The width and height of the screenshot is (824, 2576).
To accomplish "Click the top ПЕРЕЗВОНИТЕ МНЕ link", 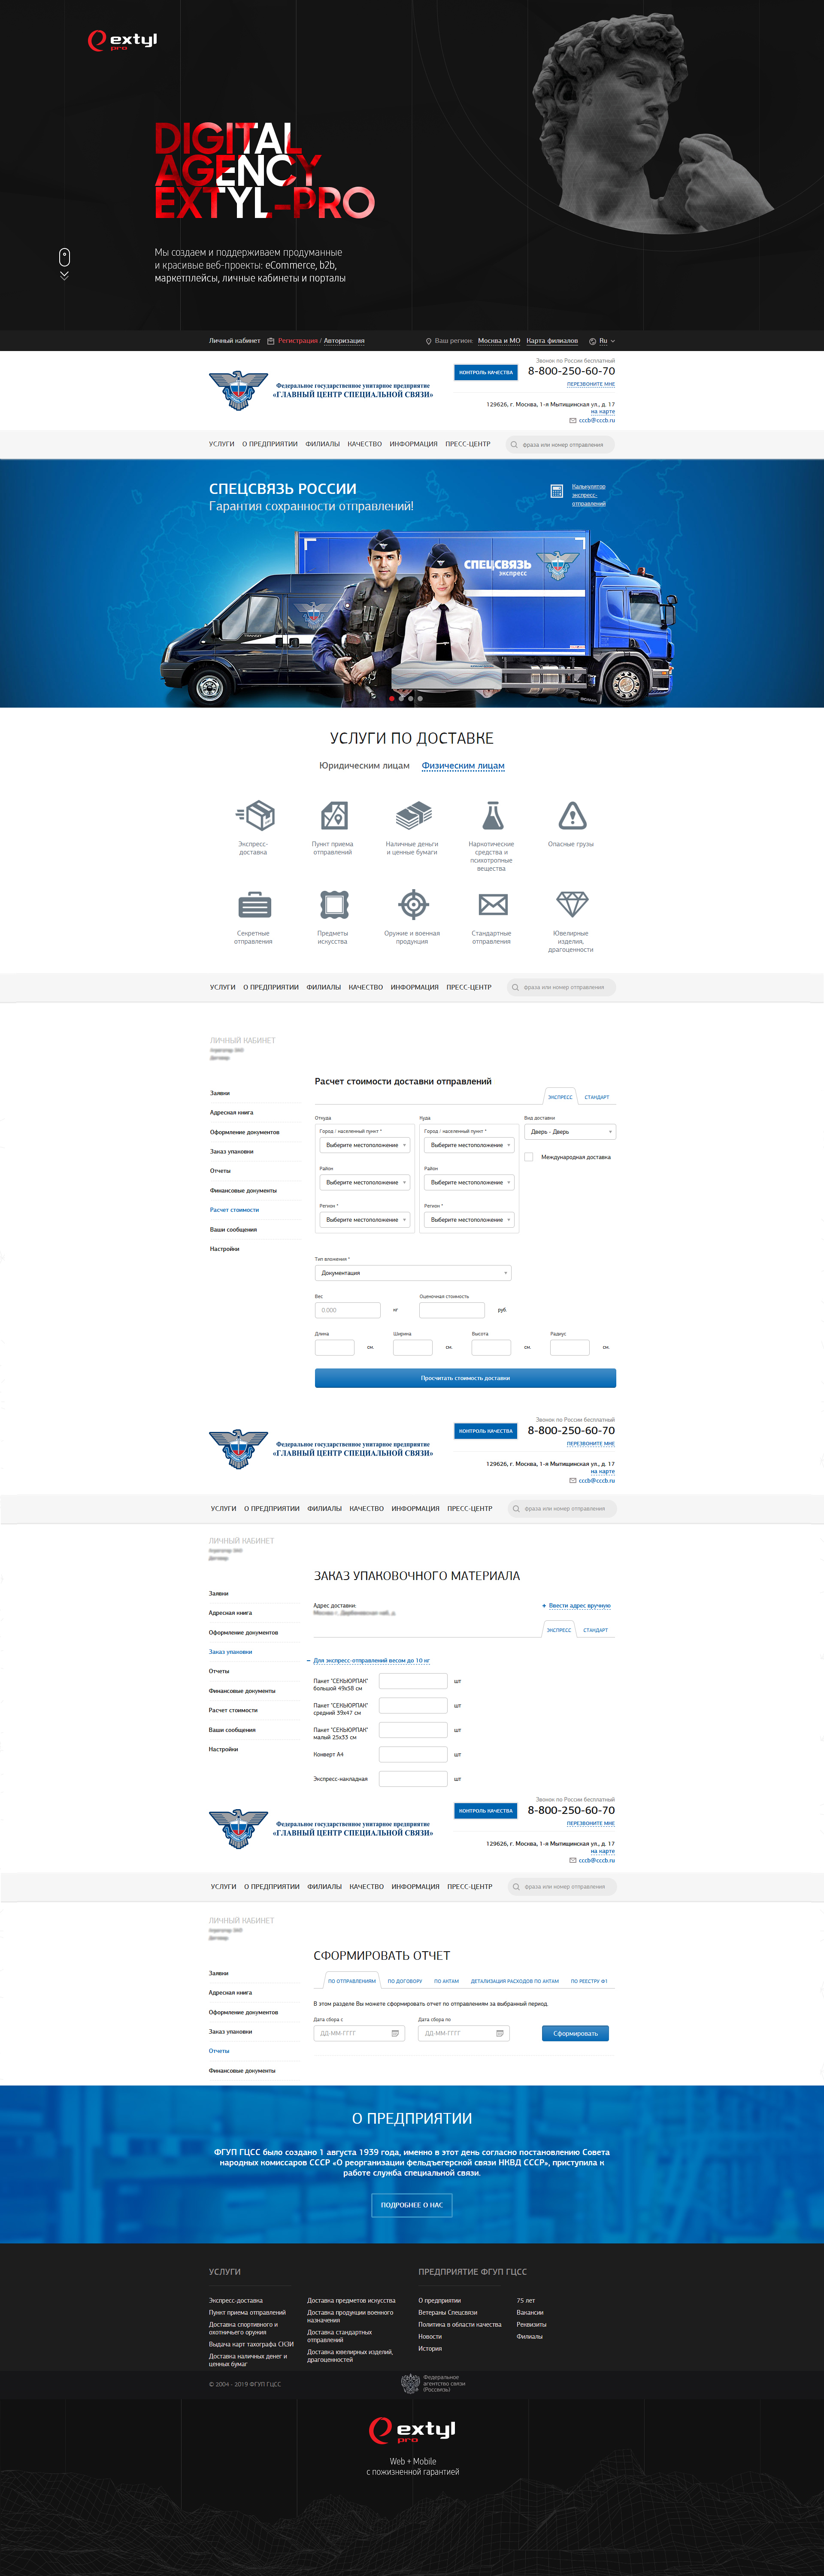I will pyautogui.click(x=591, y=384).
